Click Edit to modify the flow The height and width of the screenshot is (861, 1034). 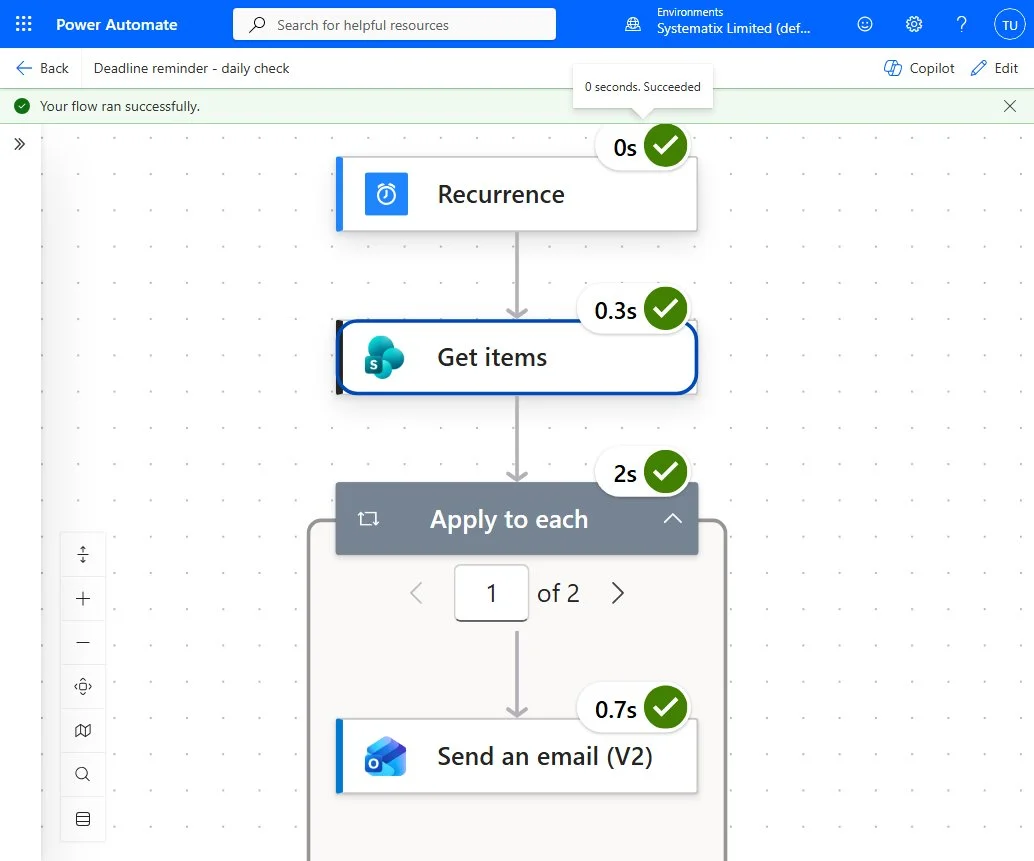(994, 68)
